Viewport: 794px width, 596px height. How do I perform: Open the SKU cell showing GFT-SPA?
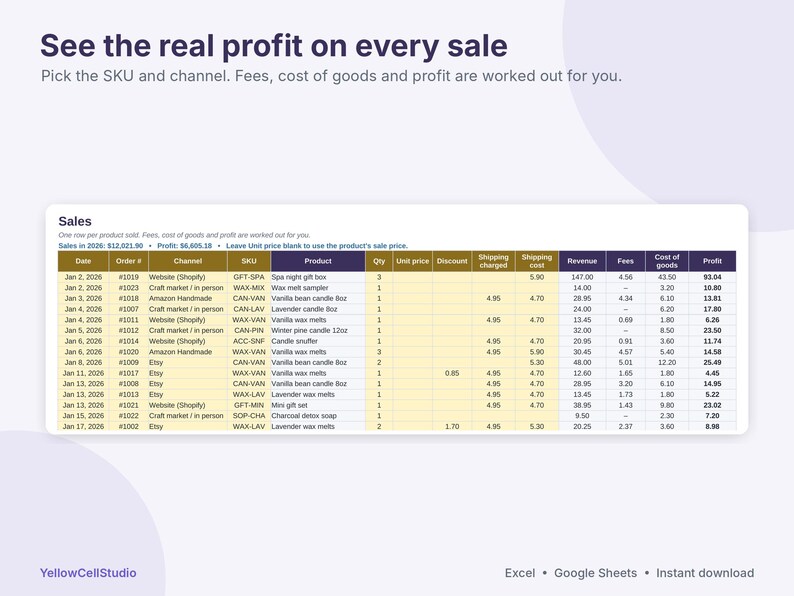point(249,277)
